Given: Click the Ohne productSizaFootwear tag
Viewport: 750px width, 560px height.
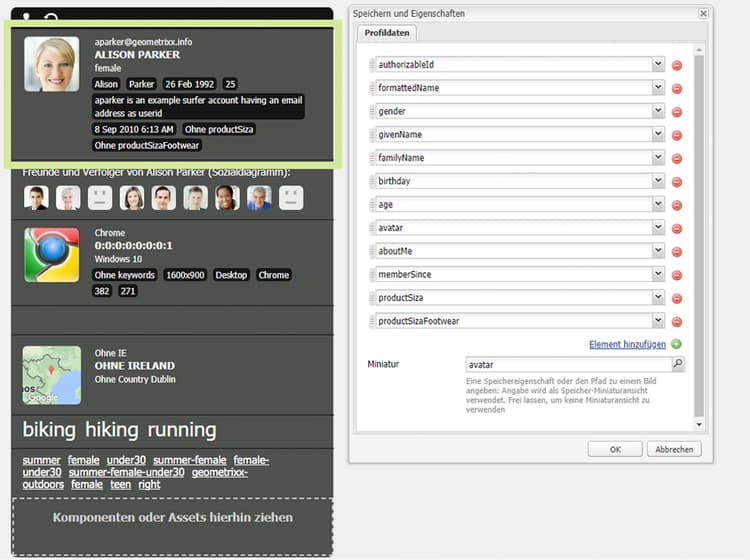Looking at the screenshot, I should [x=146, y=145].
